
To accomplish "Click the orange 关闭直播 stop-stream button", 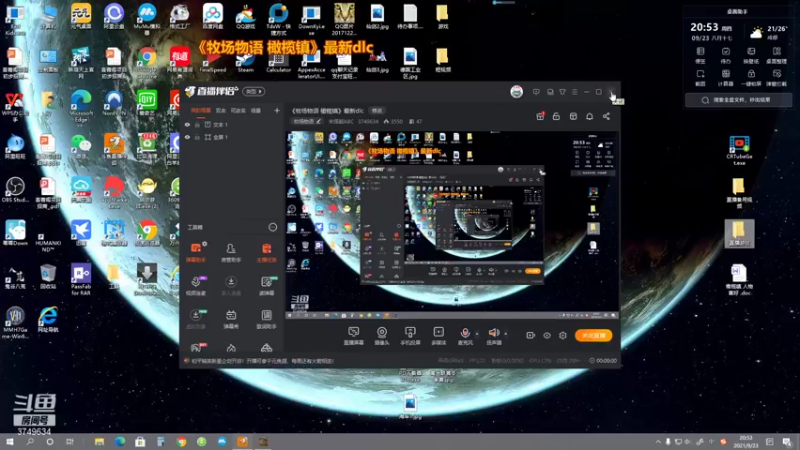I will click(593, 335).
